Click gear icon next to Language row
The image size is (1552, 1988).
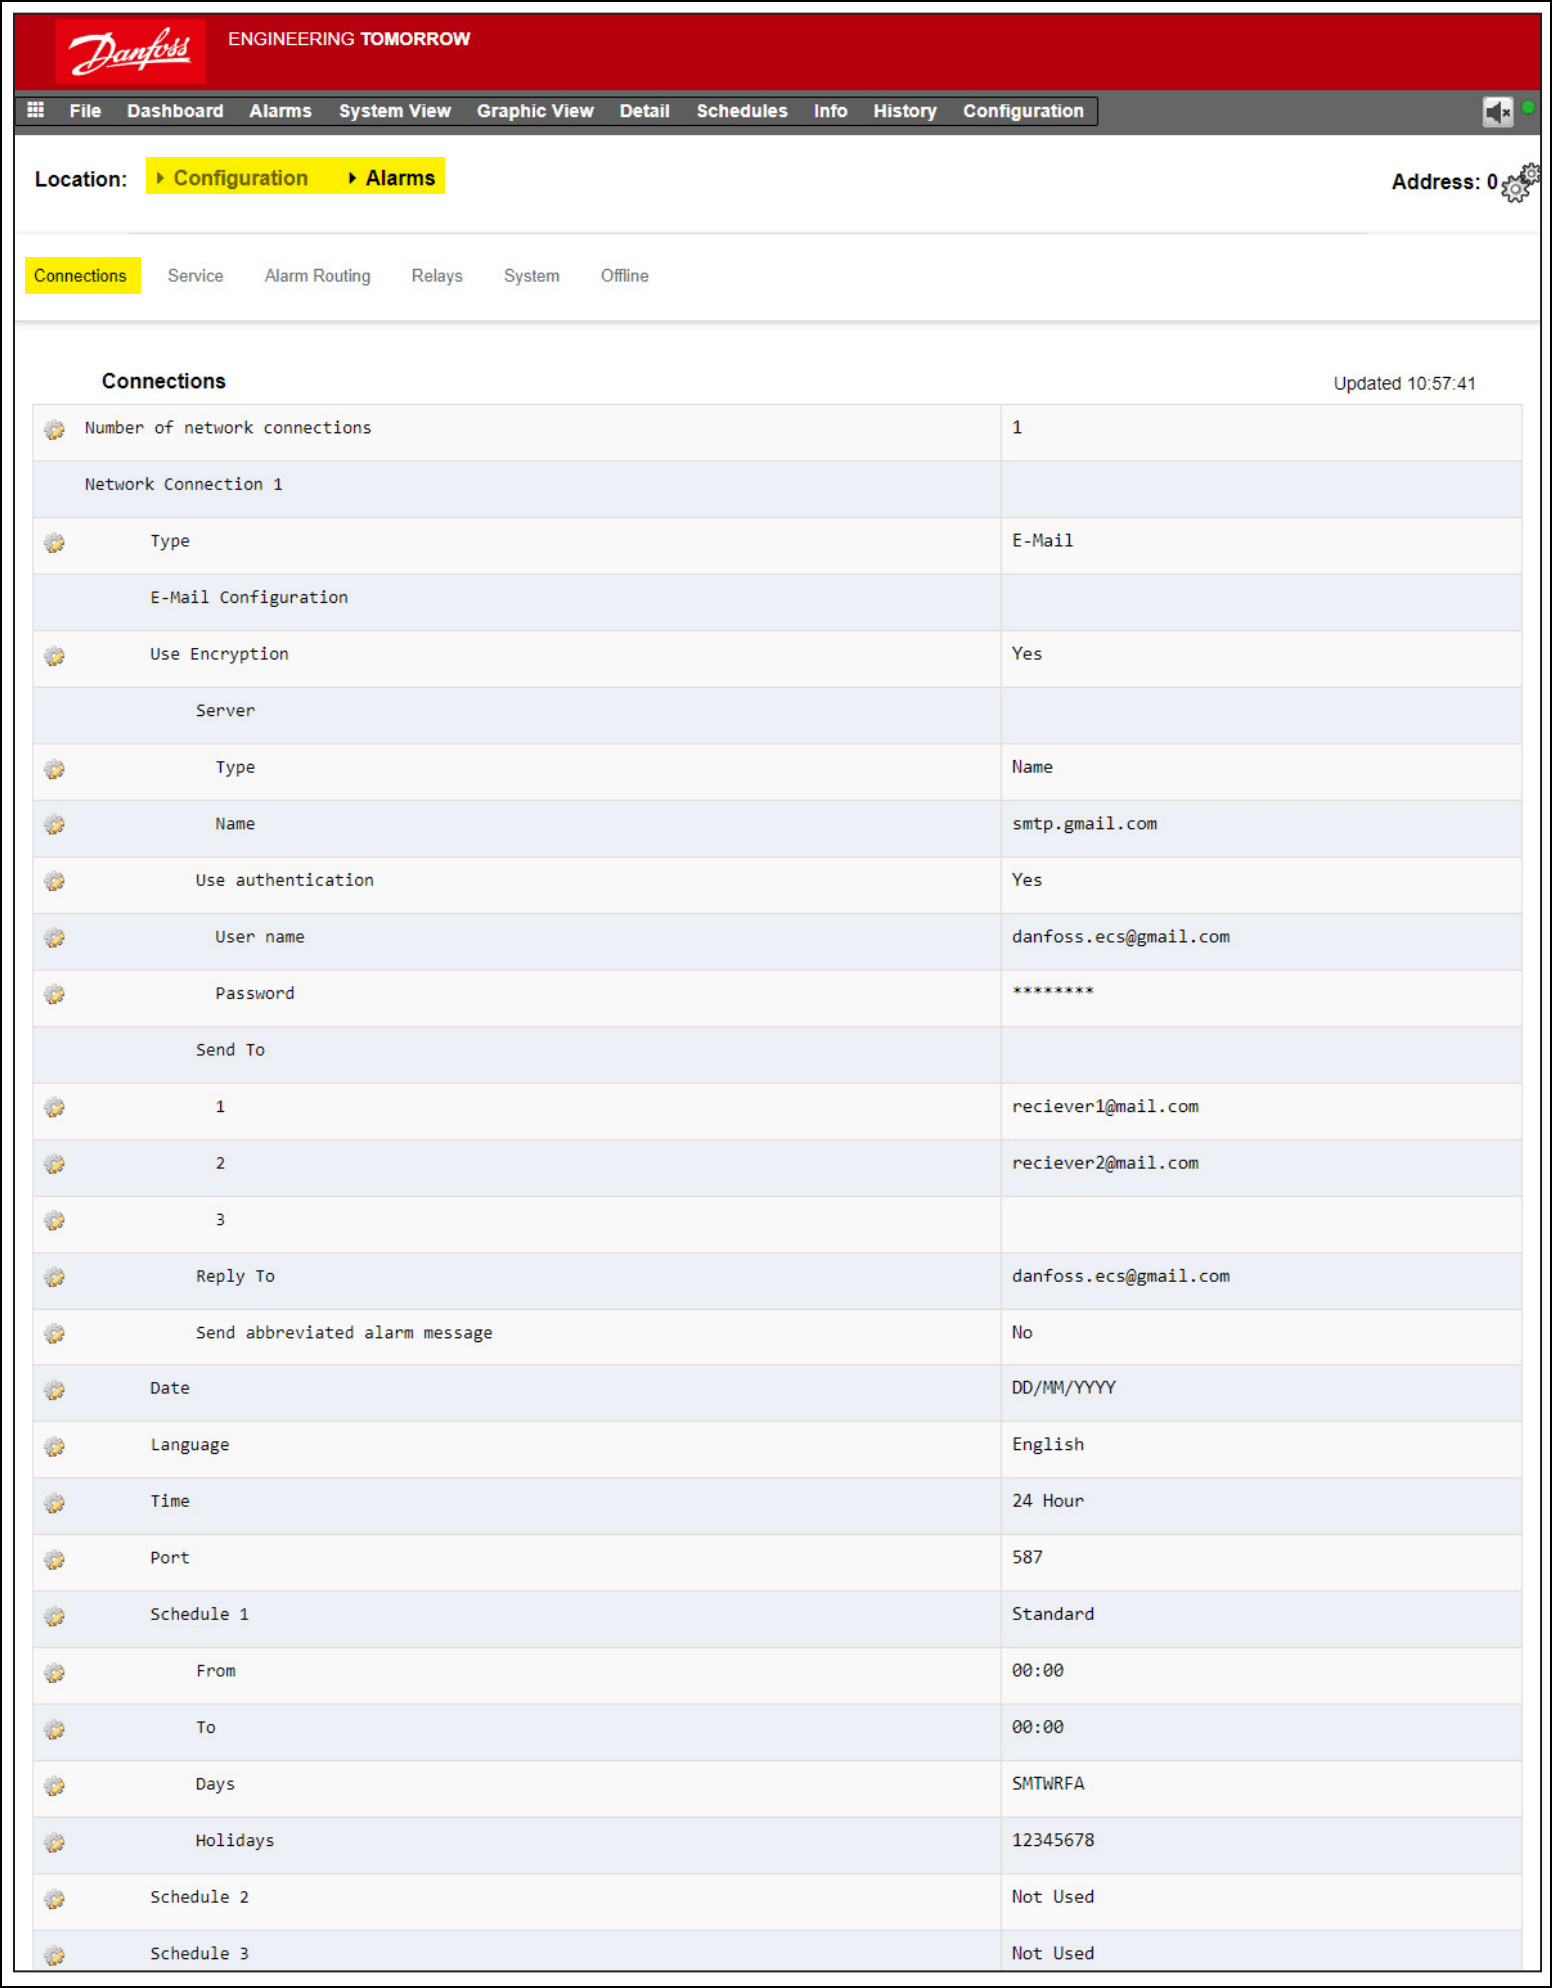click(55, 1447)
